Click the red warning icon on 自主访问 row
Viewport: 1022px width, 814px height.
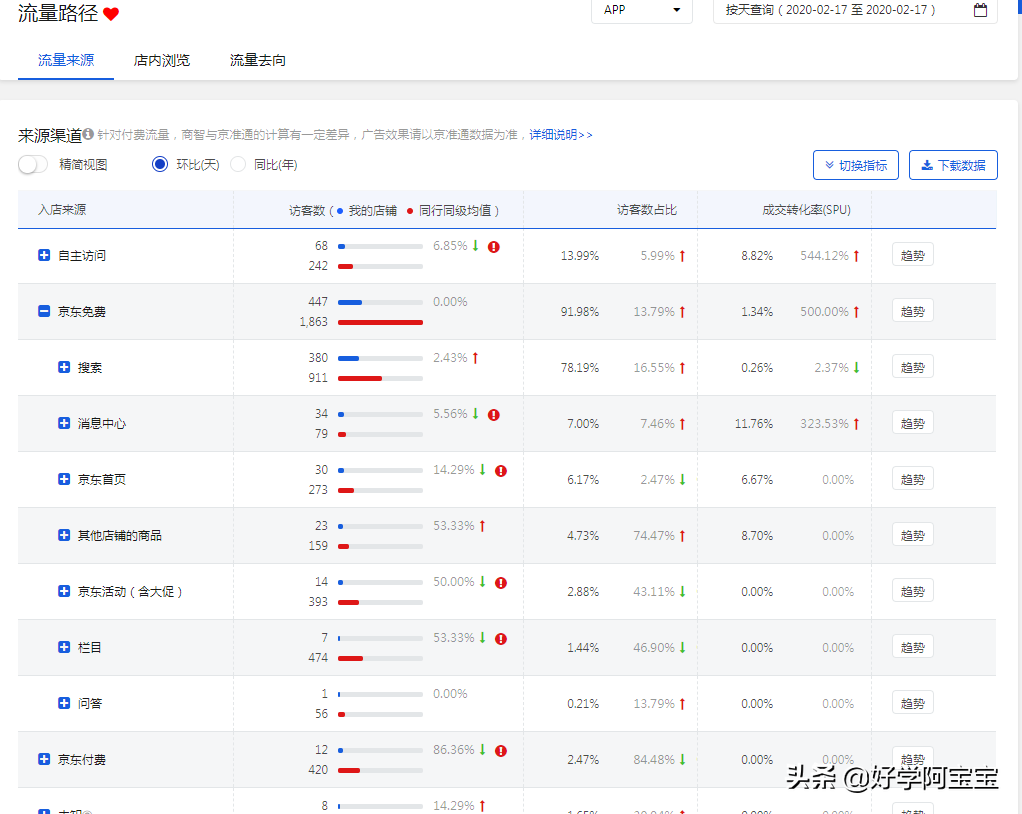[x=492, y=245]
